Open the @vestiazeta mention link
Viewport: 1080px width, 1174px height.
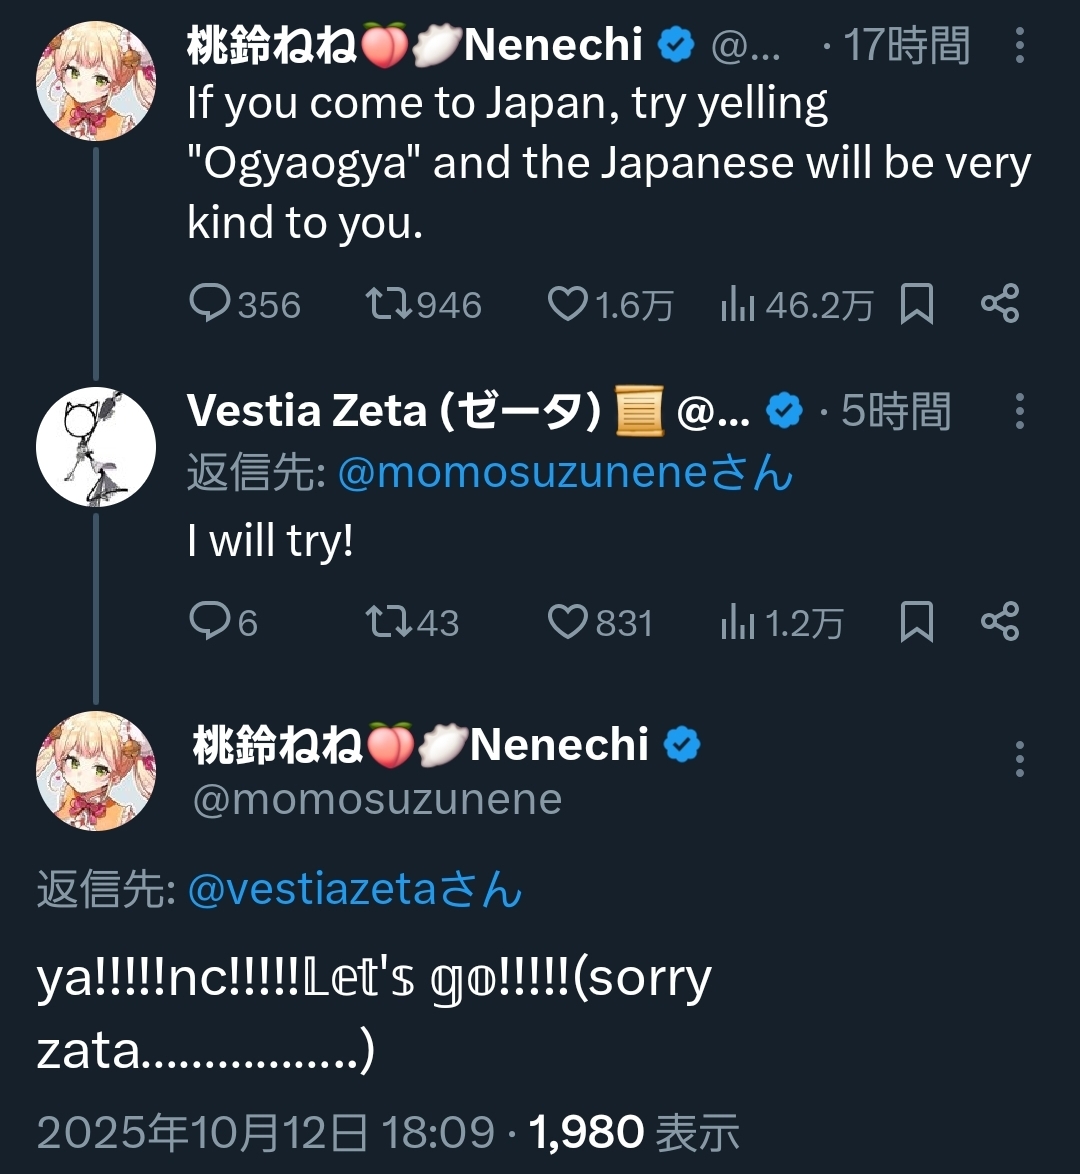click(x=312, y=889)
